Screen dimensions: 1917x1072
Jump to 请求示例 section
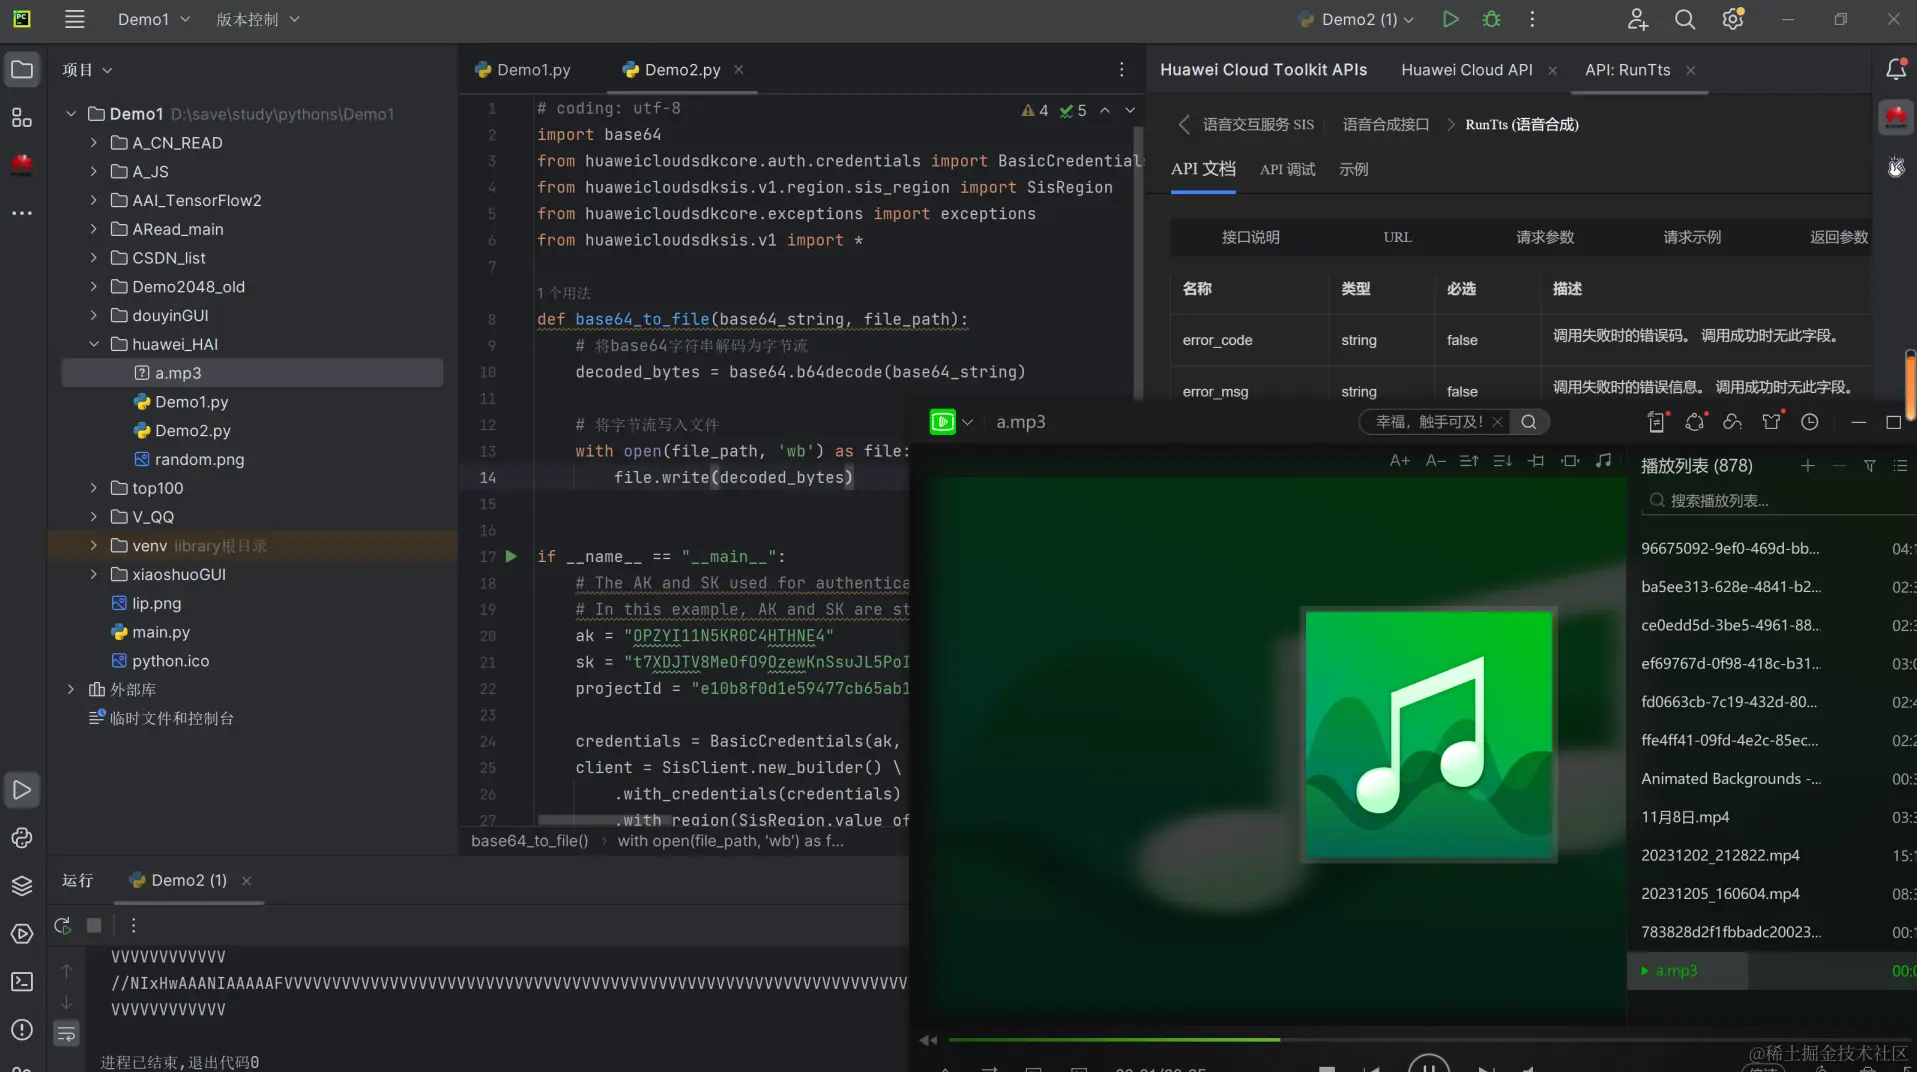[1692, 238]
